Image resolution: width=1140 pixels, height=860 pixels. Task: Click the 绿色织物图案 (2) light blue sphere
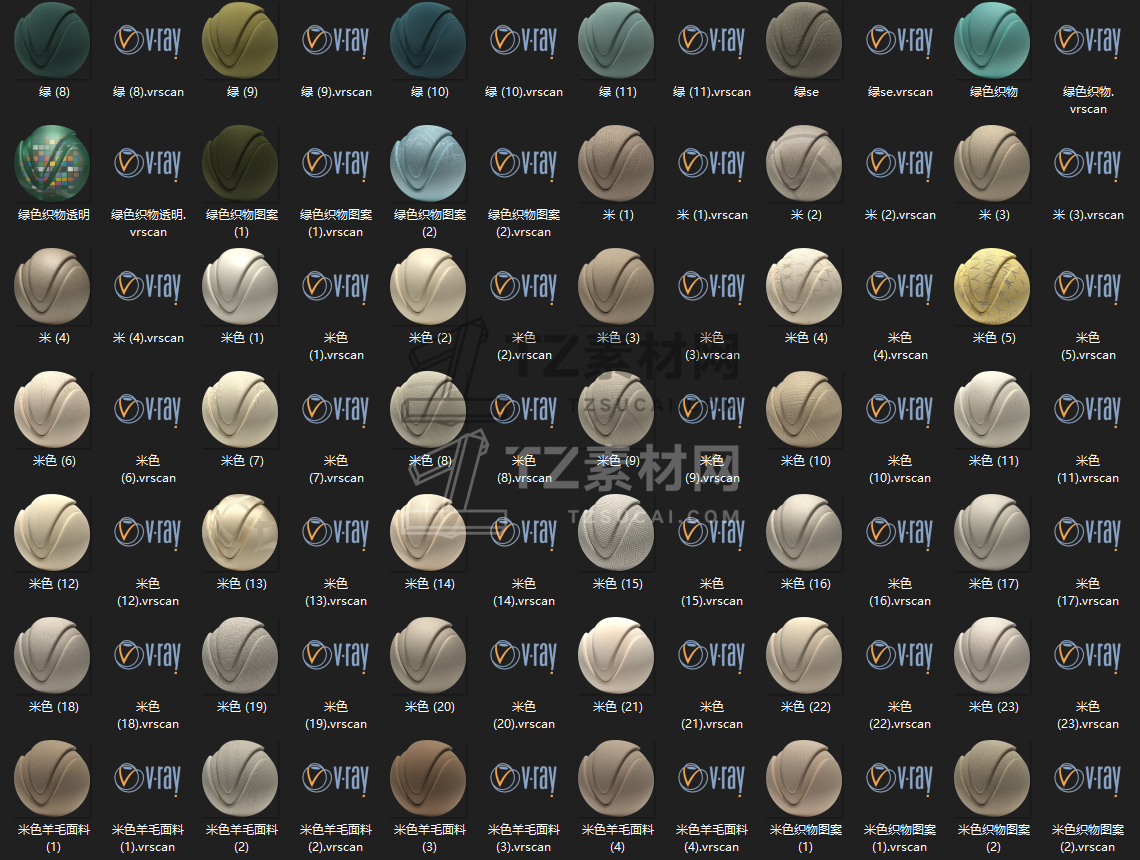(x=429, y=164)
